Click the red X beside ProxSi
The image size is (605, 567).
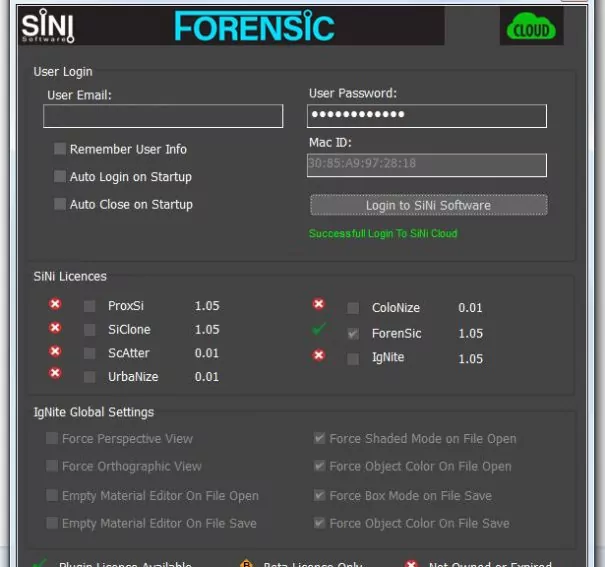pos(55,304)
